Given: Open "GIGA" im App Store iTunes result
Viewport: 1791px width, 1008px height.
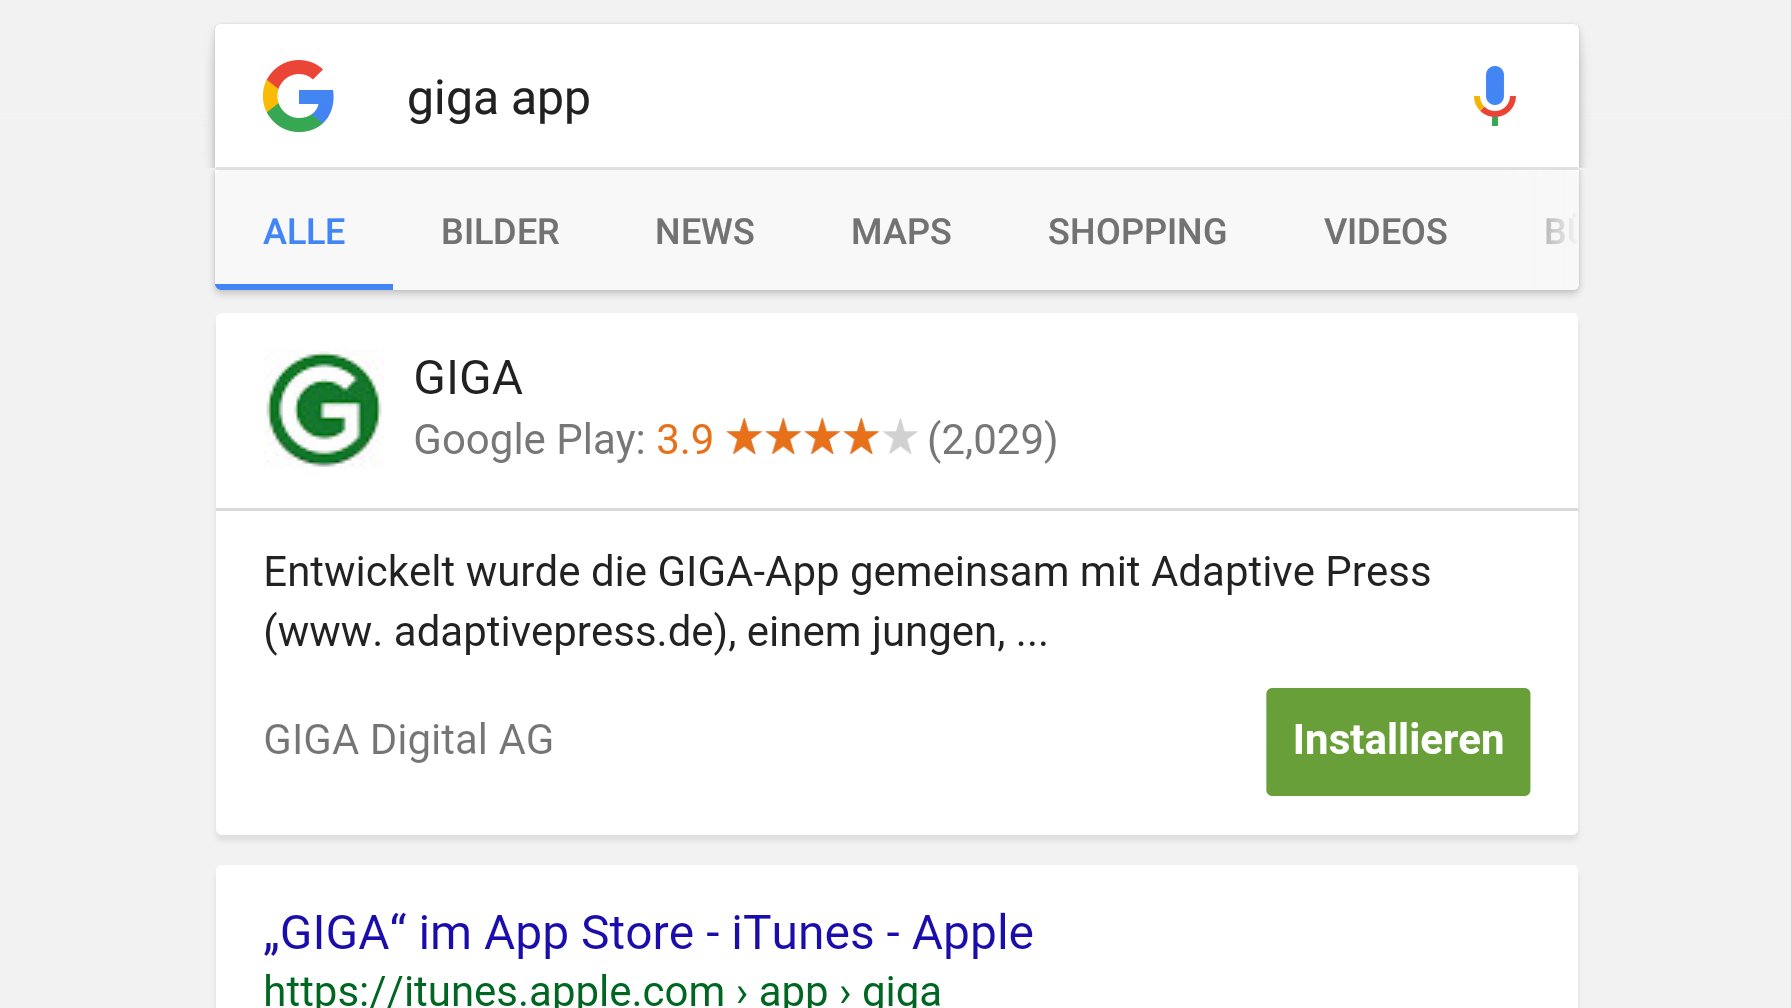Looking at the screenshot, I should (648, 933).
